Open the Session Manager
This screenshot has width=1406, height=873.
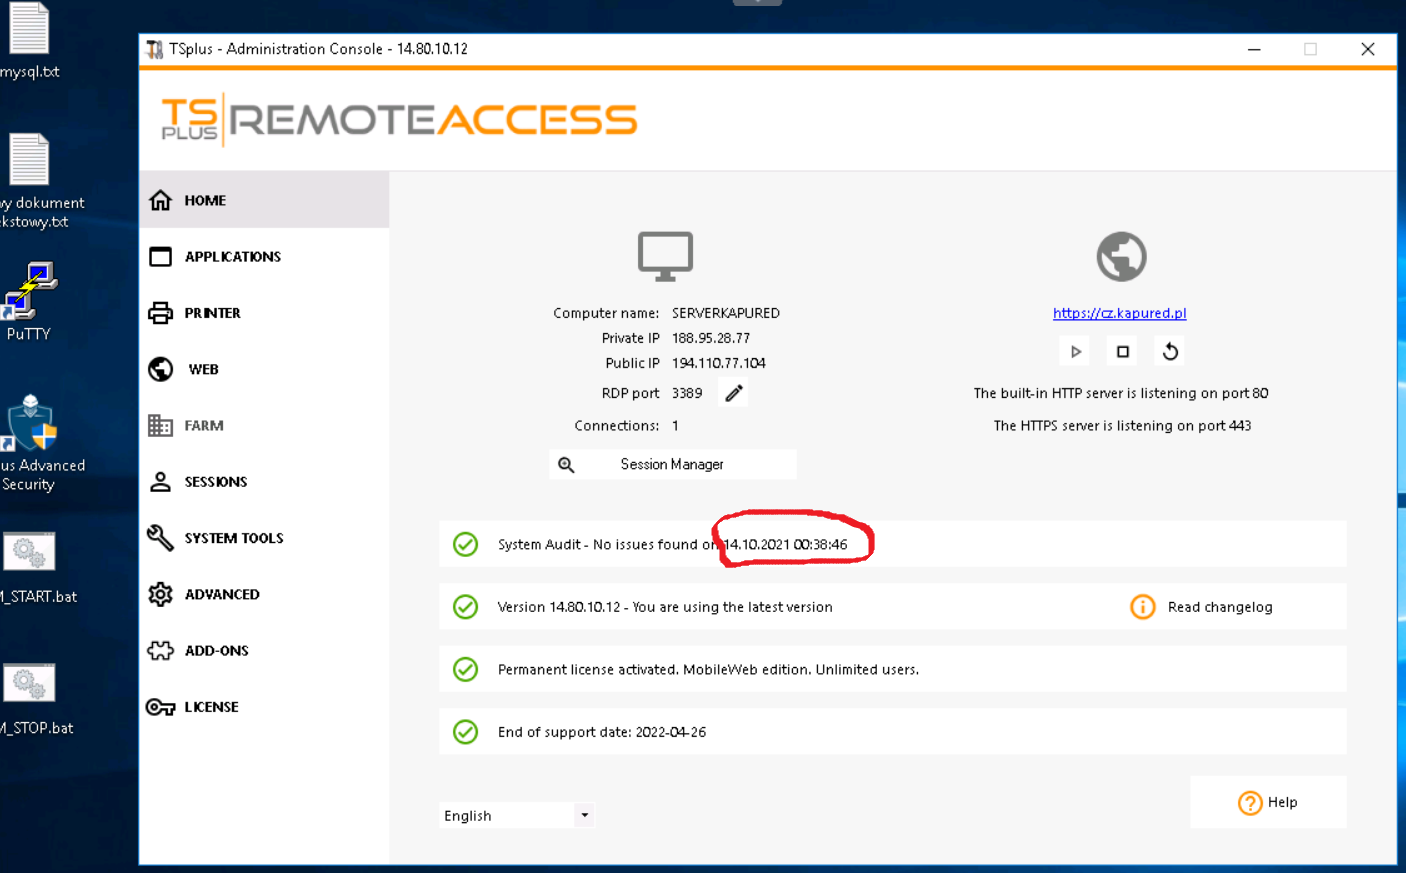pos(672,464)
